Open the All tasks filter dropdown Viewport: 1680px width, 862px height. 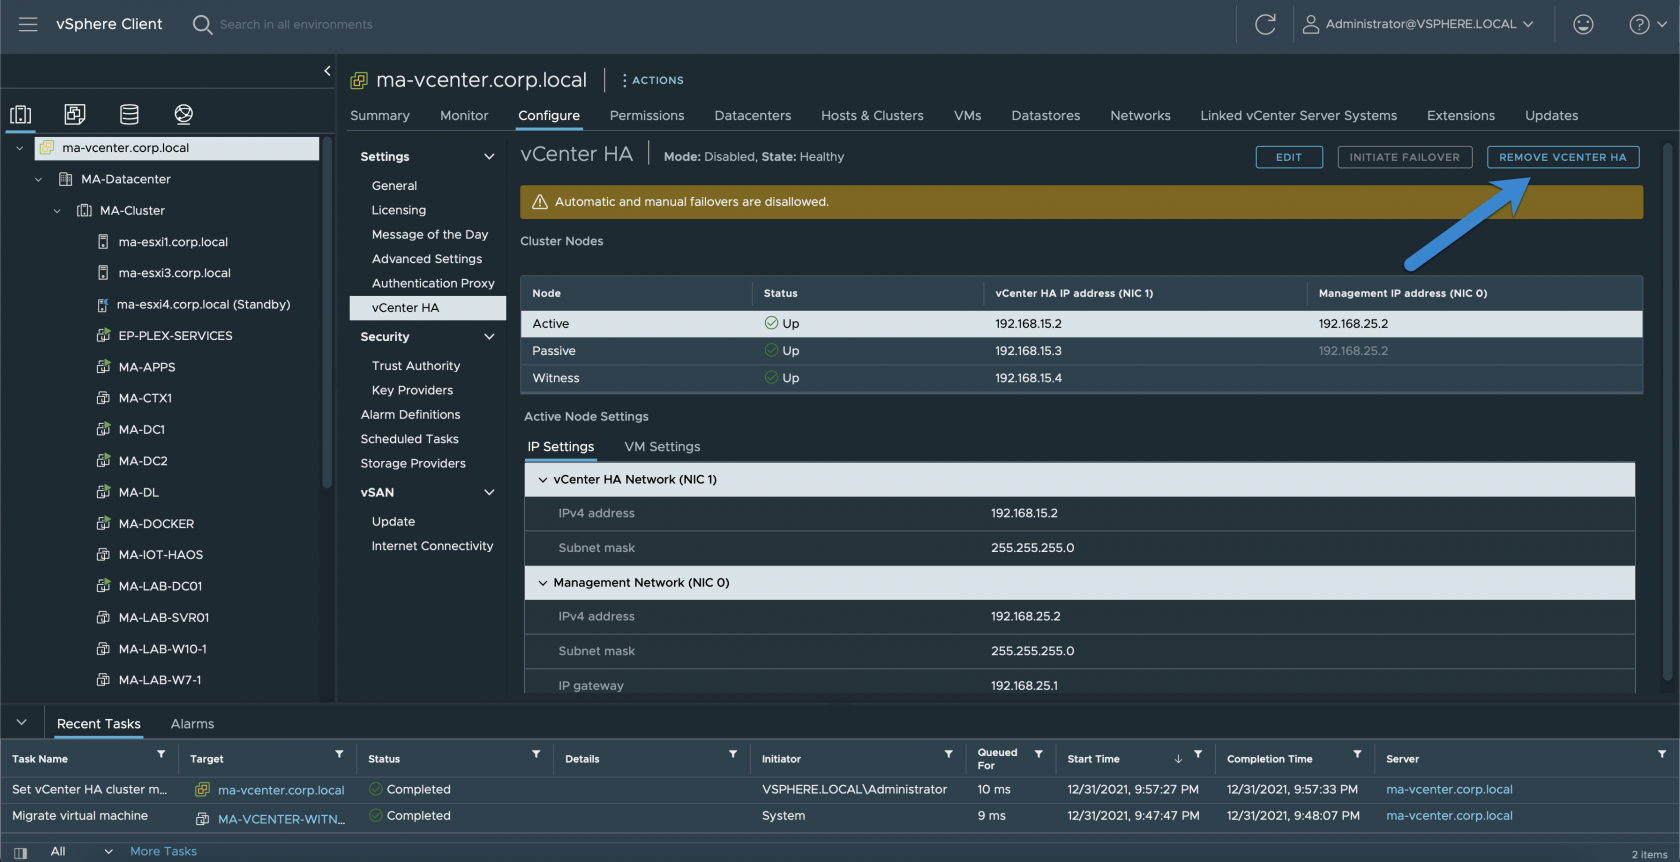tap(82, 851)
